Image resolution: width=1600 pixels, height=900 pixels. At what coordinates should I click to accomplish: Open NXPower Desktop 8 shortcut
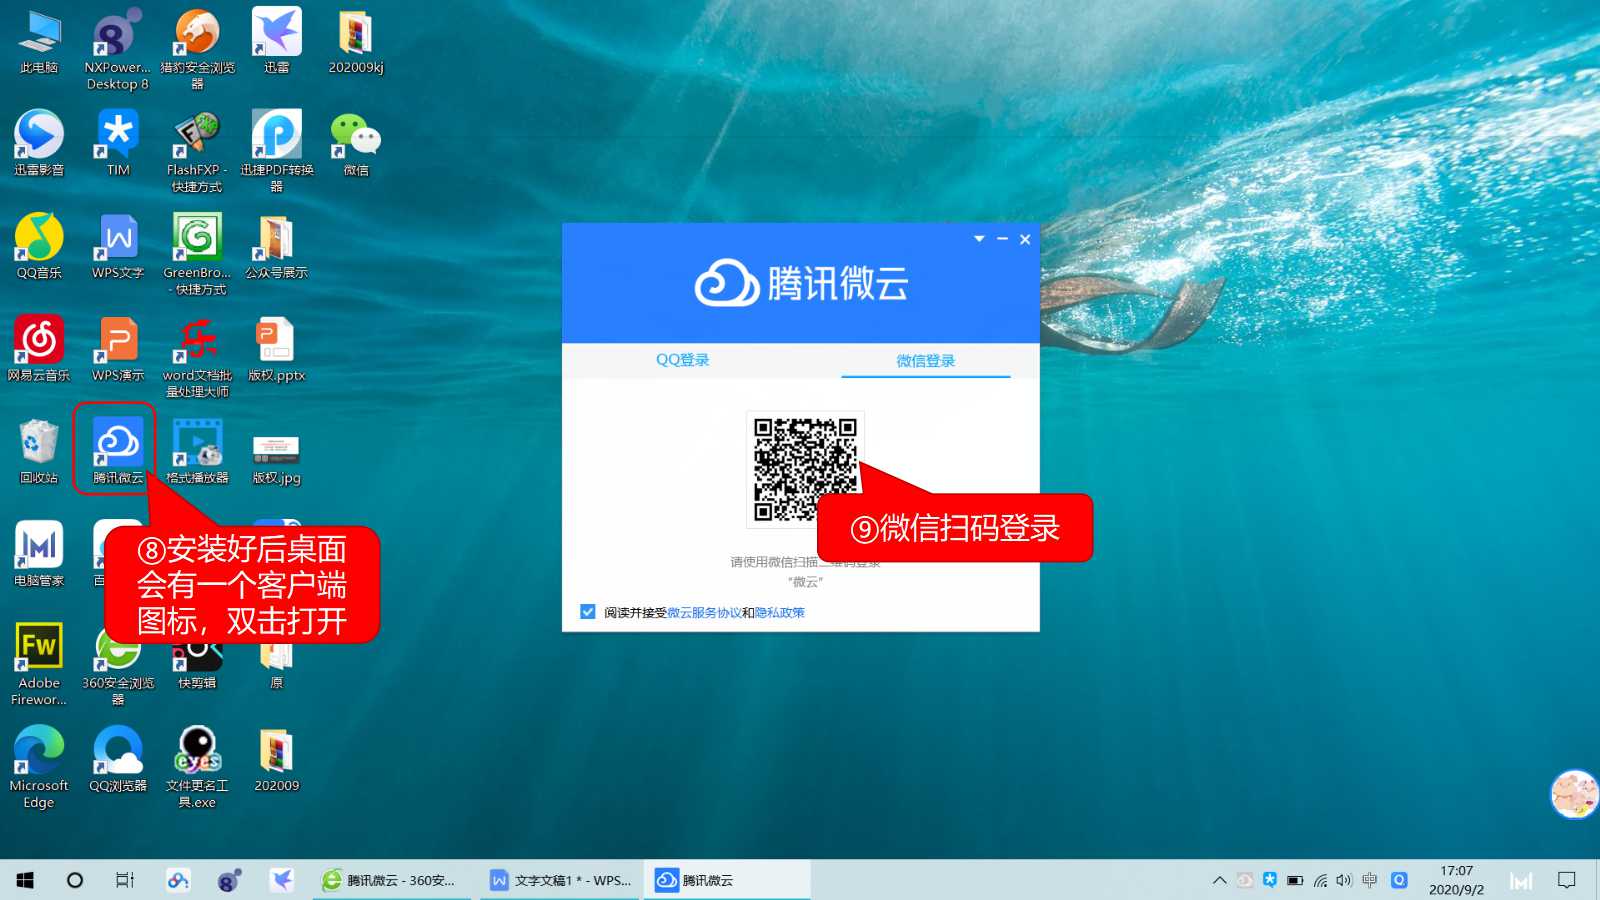point(118,48)
